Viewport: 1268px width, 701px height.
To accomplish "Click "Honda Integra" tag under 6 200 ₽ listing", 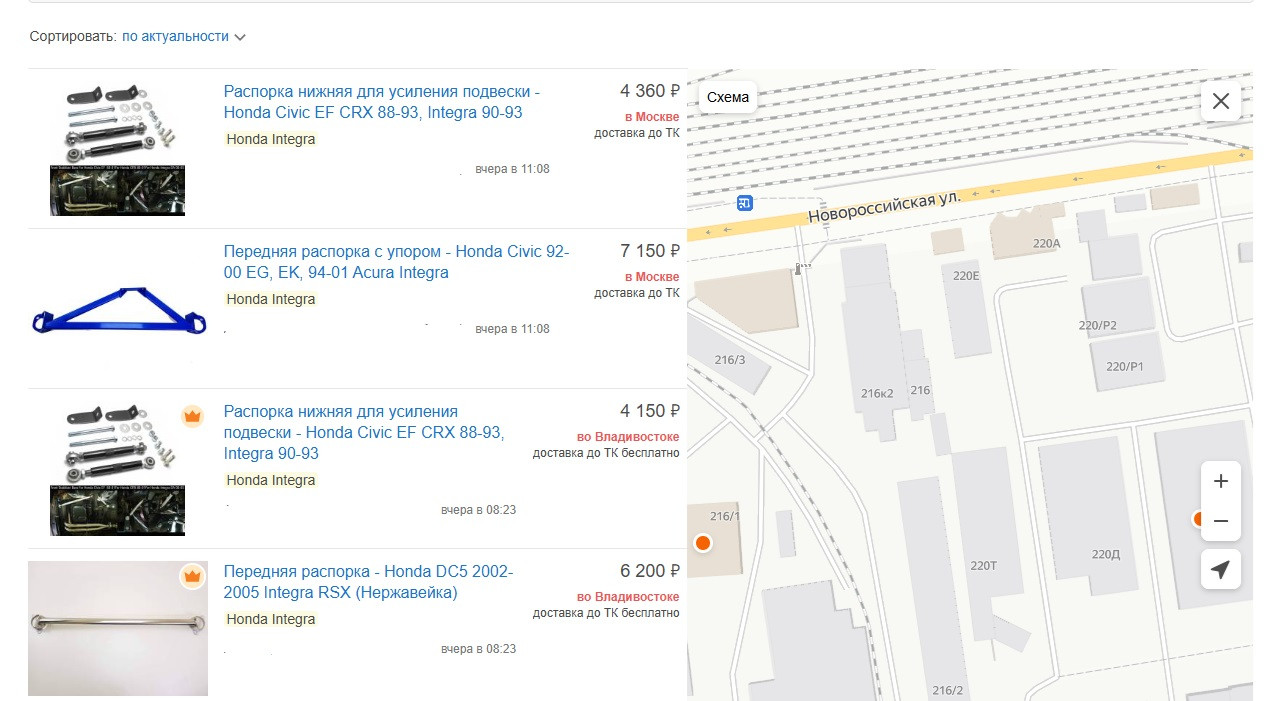I will click(x=271, y=619).
